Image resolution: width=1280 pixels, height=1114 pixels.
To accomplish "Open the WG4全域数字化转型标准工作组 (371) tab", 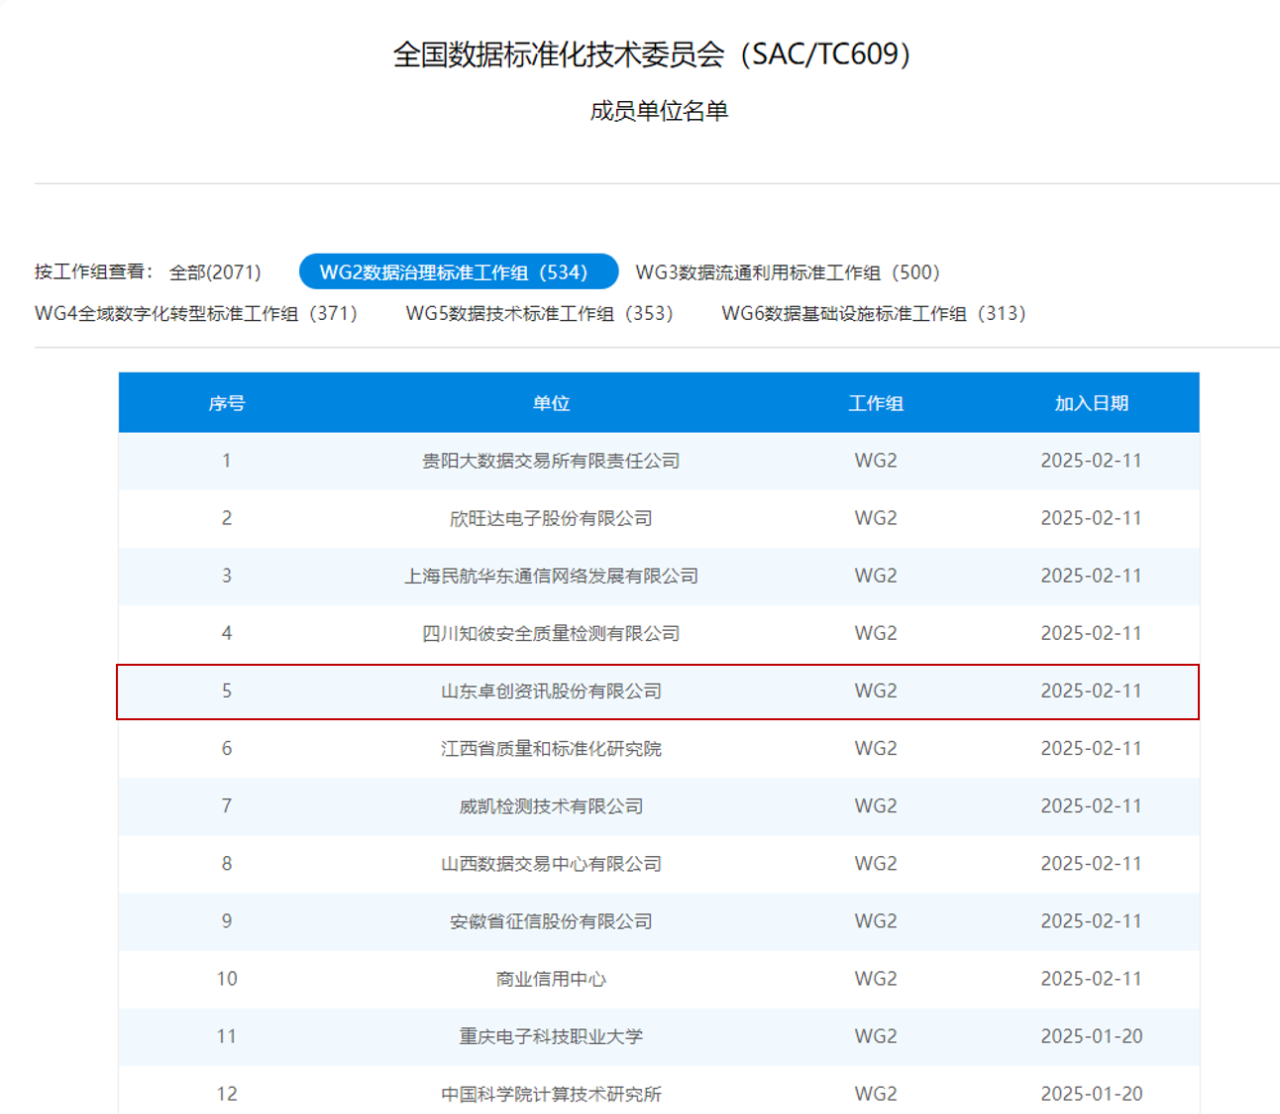I will point(196,313).
